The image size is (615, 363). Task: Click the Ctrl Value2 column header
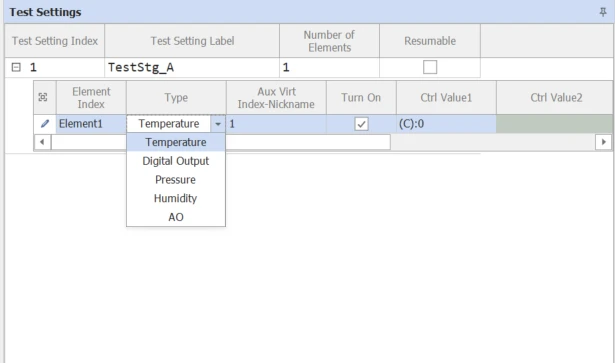(x=555, y=98)
